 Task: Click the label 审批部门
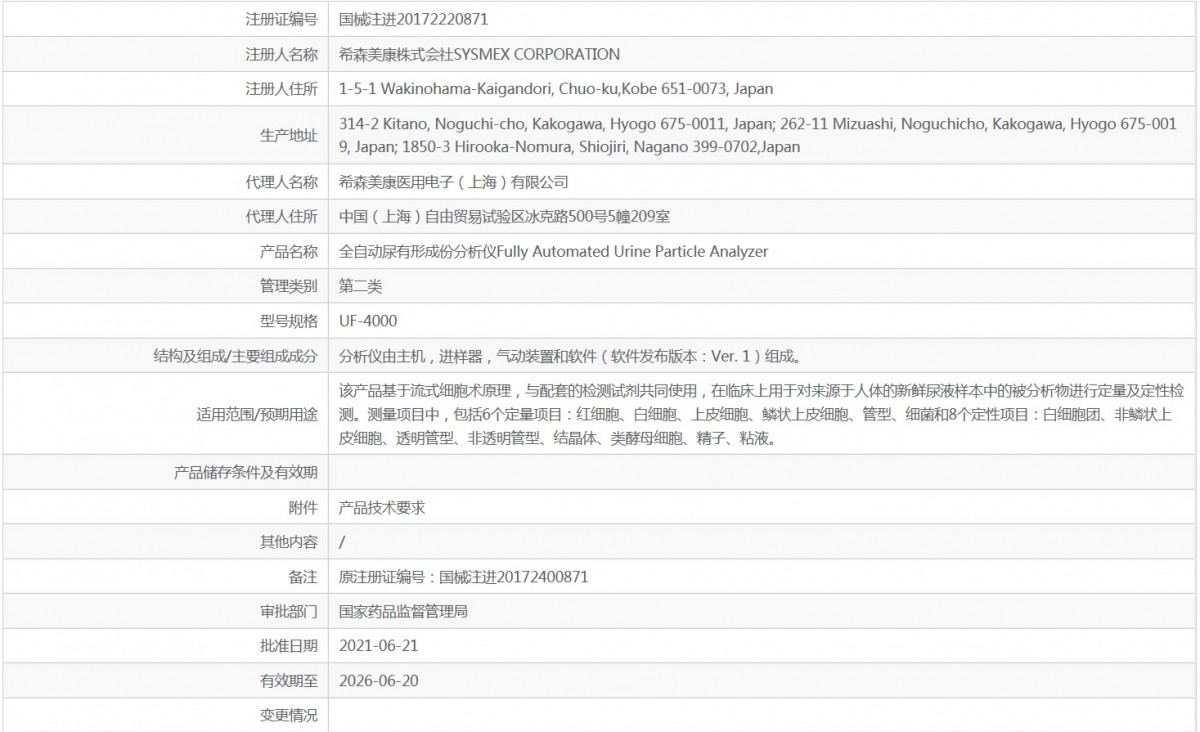(288, 611)
